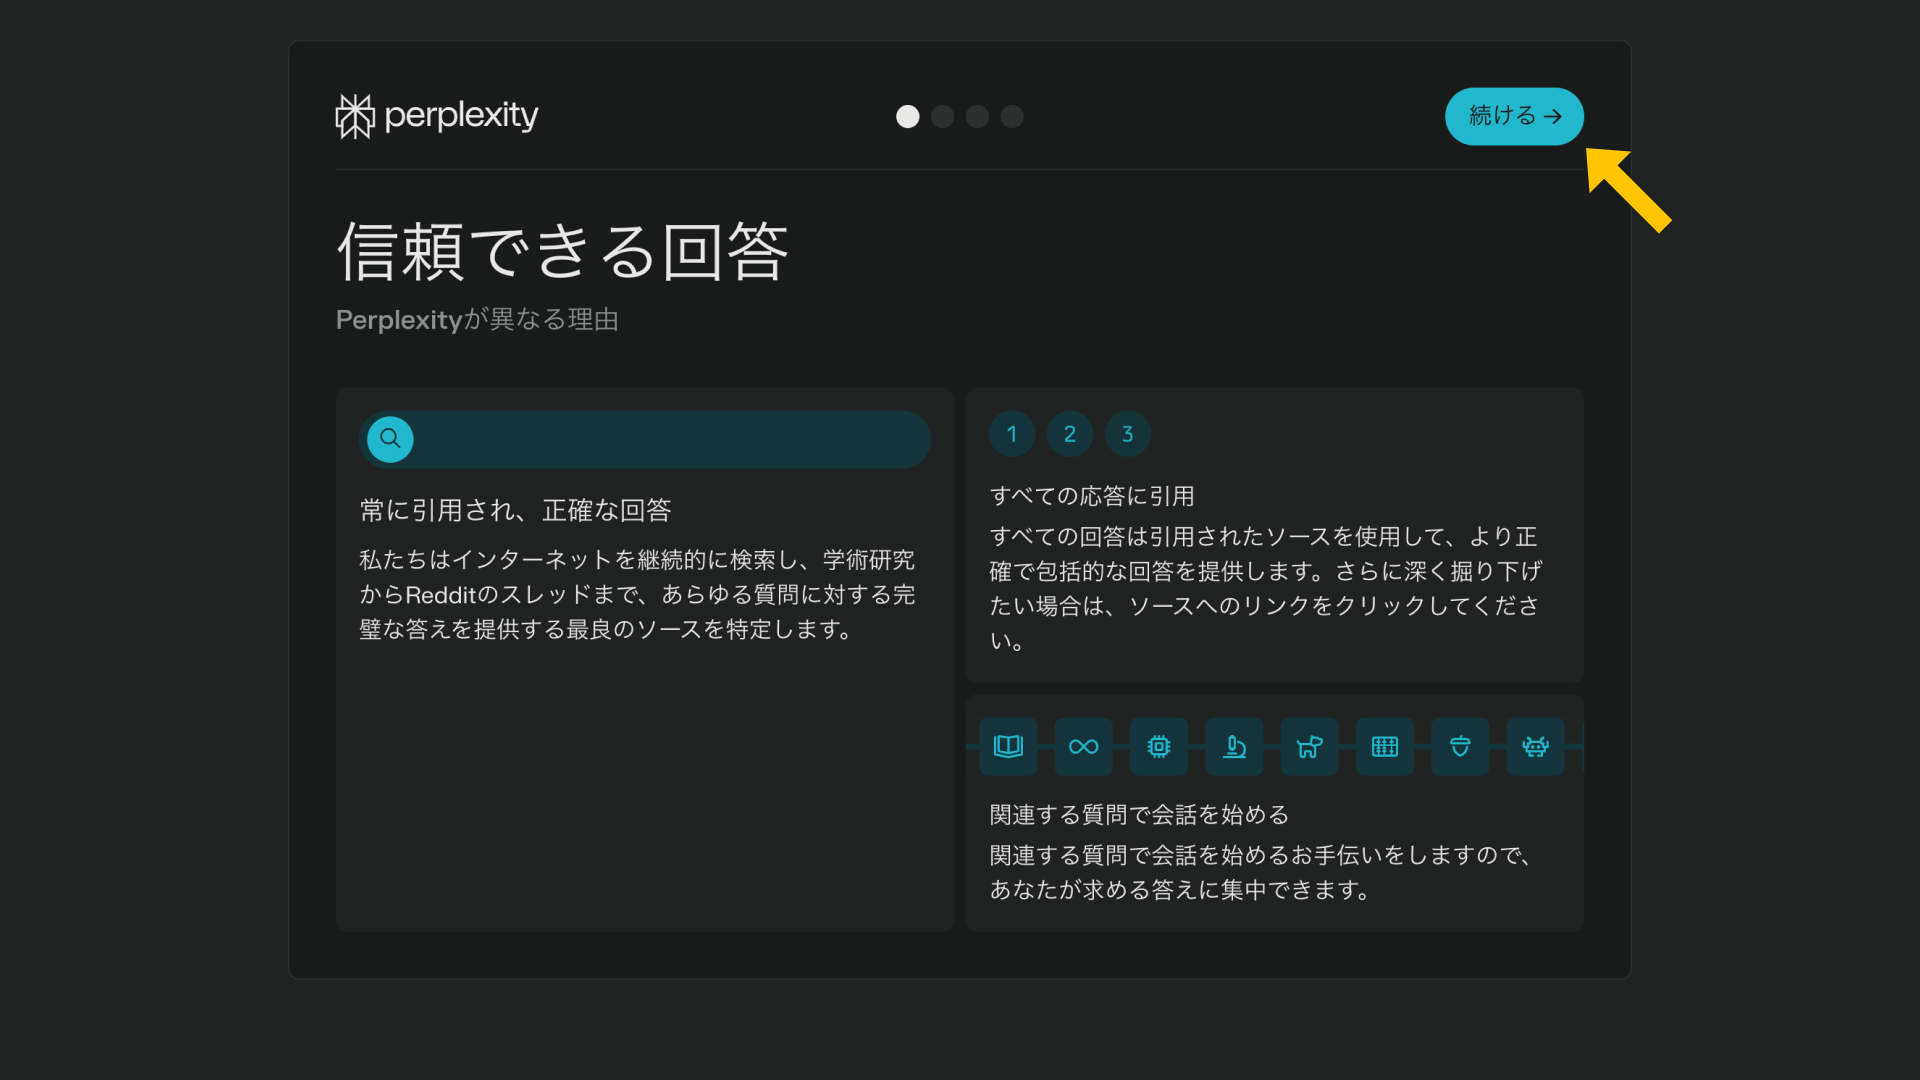Select the first slide progress dot
The image size is (1920, 1080).
pos(907,117)
